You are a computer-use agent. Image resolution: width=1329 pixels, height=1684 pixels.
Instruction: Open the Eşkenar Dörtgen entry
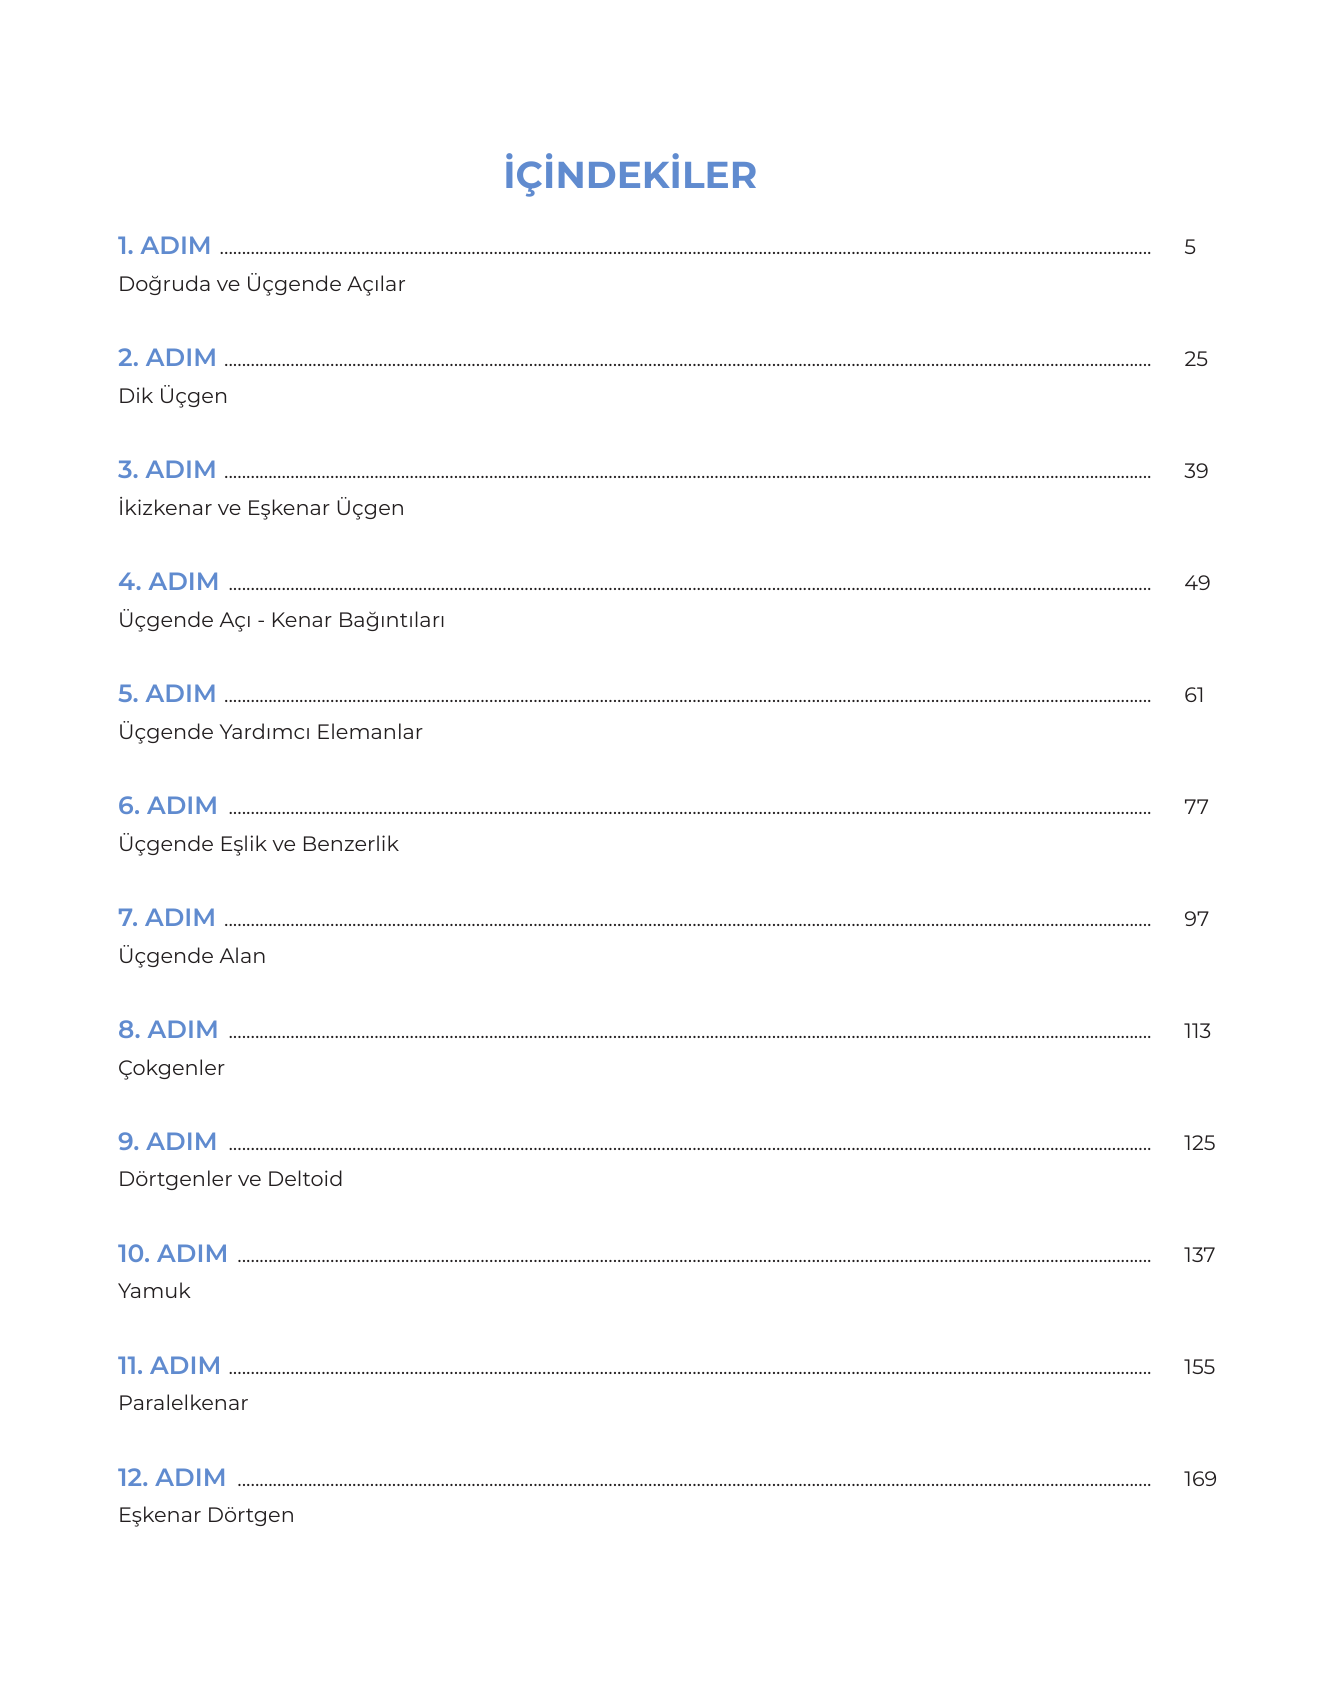[206, 1515]
